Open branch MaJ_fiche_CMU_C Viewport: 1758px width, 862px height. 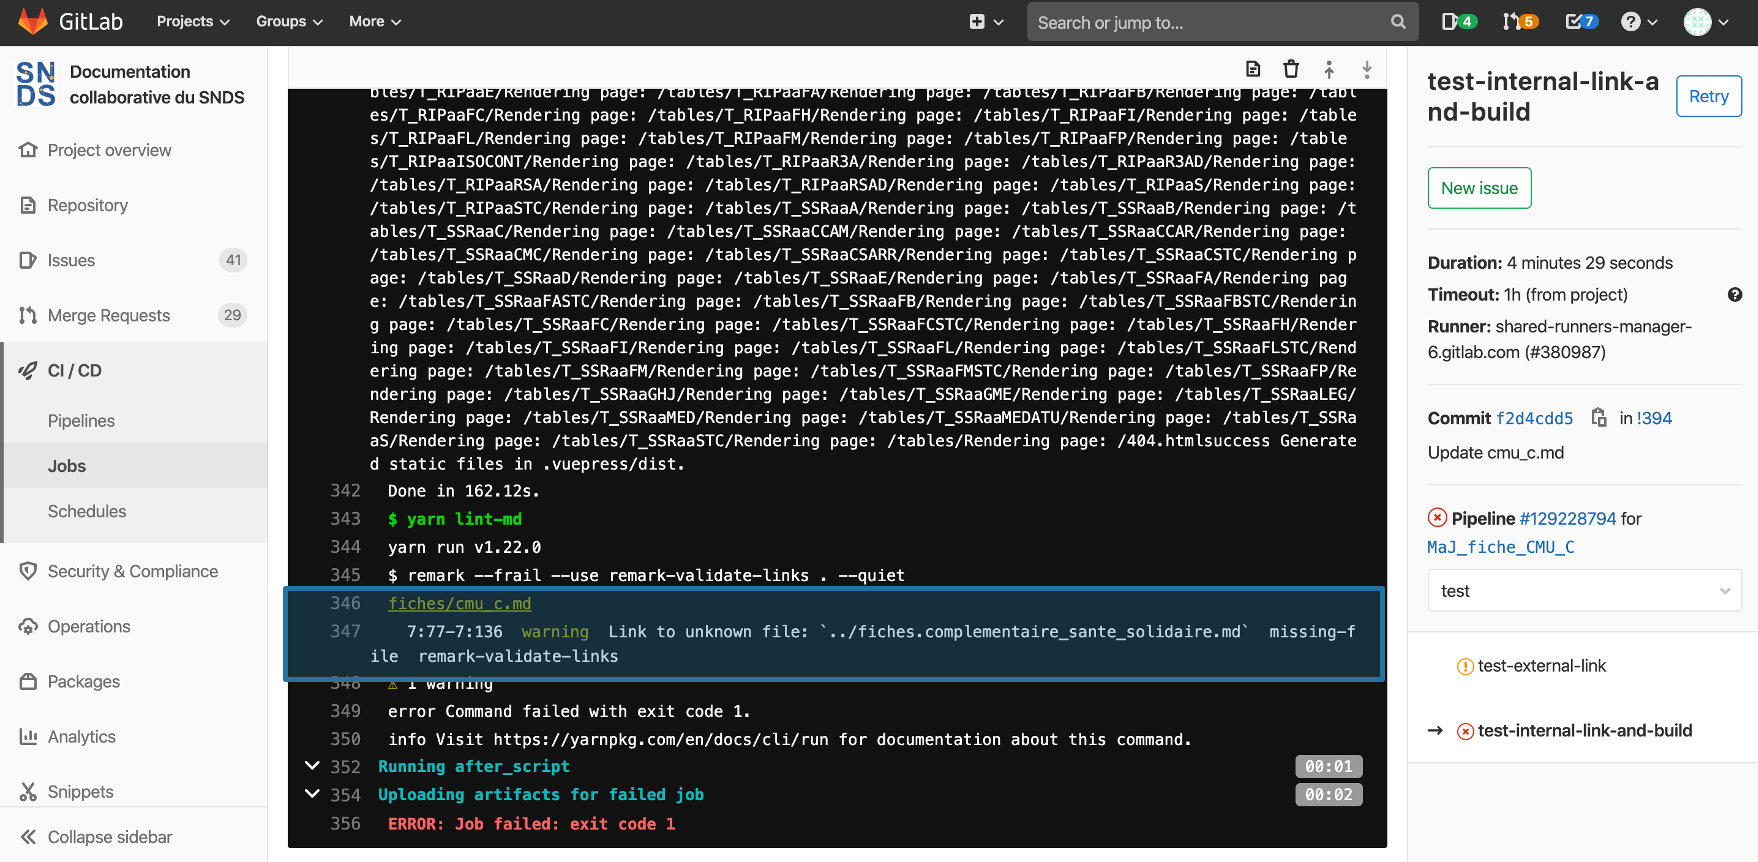[x=1500, y=547]
